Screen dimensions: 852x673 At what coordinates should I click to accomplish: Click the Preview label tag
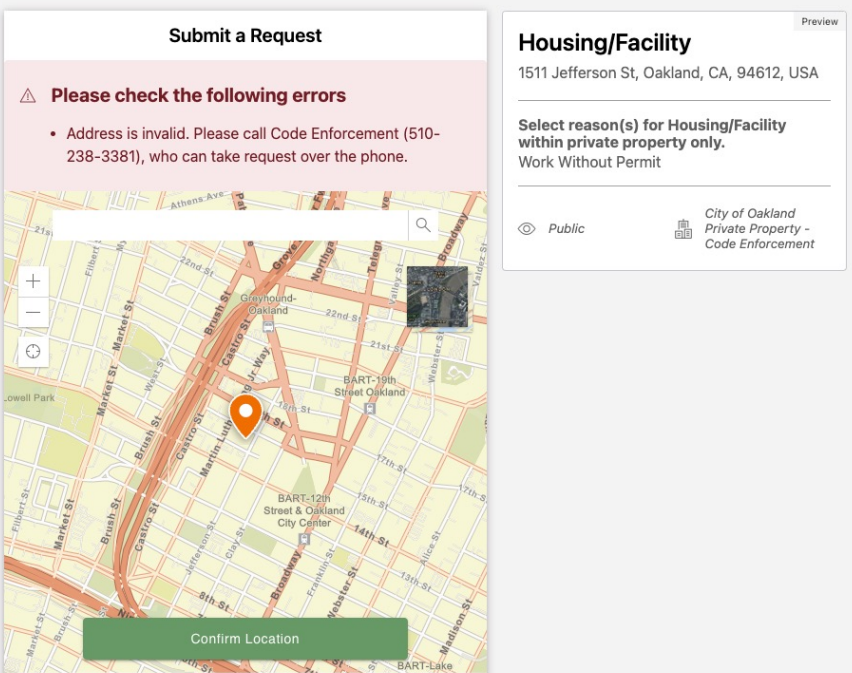pos(819,22)
